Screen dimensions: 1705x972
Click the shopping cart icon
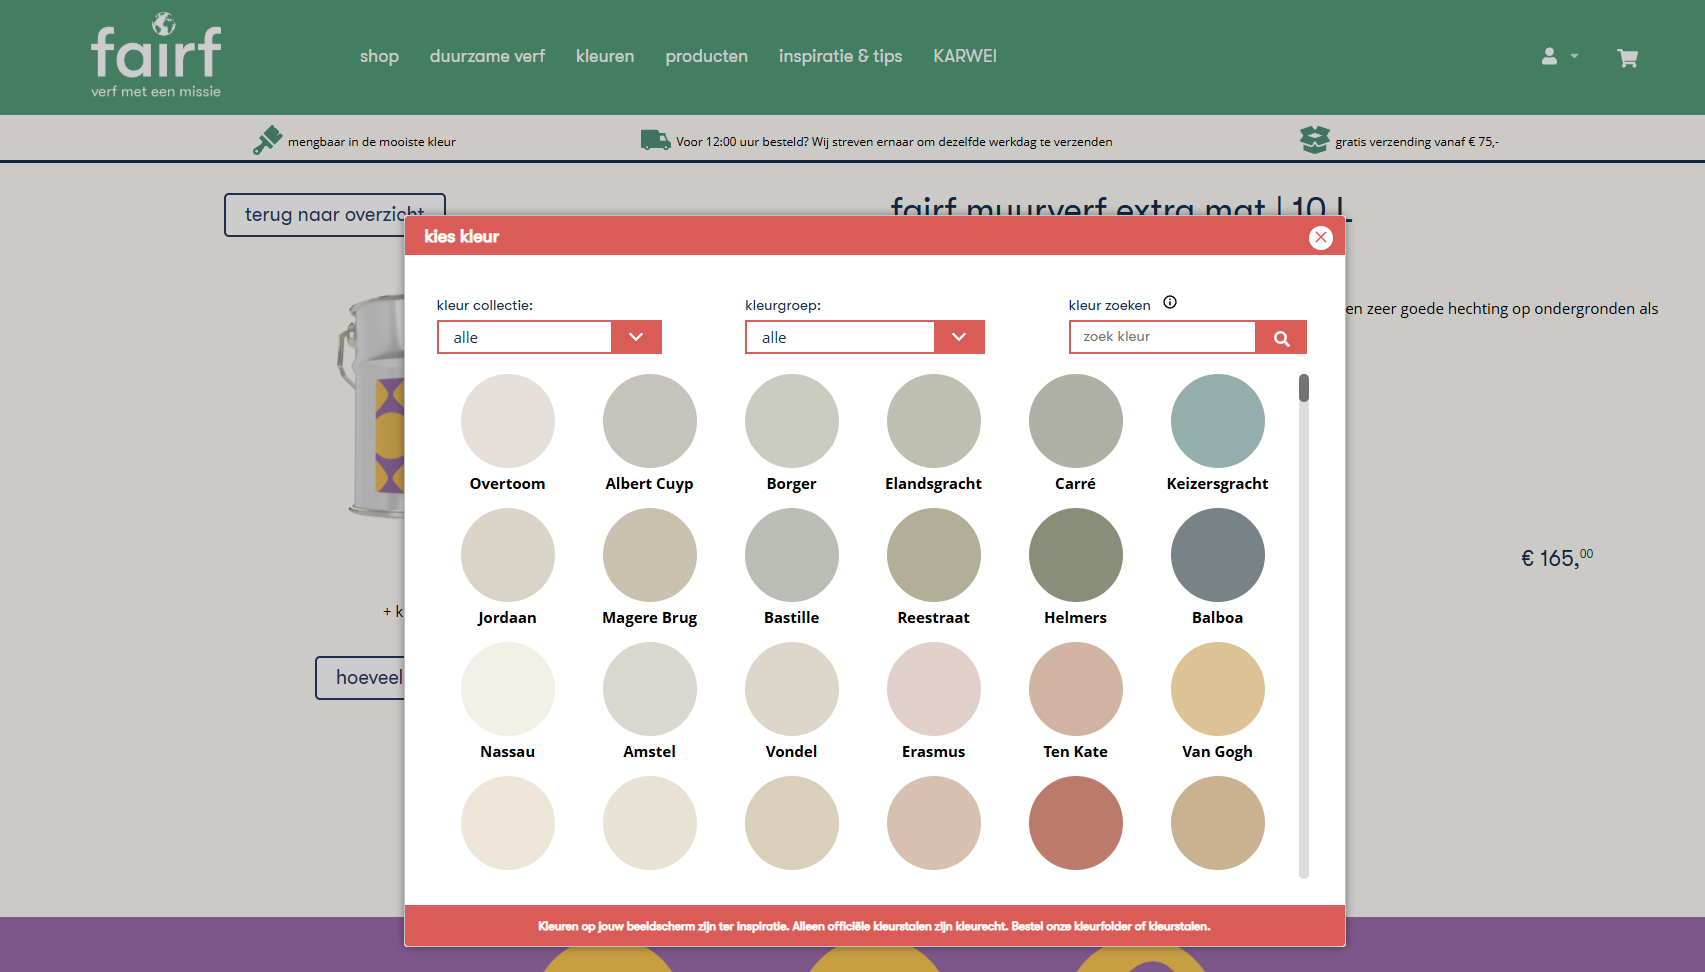point(1627,58)
